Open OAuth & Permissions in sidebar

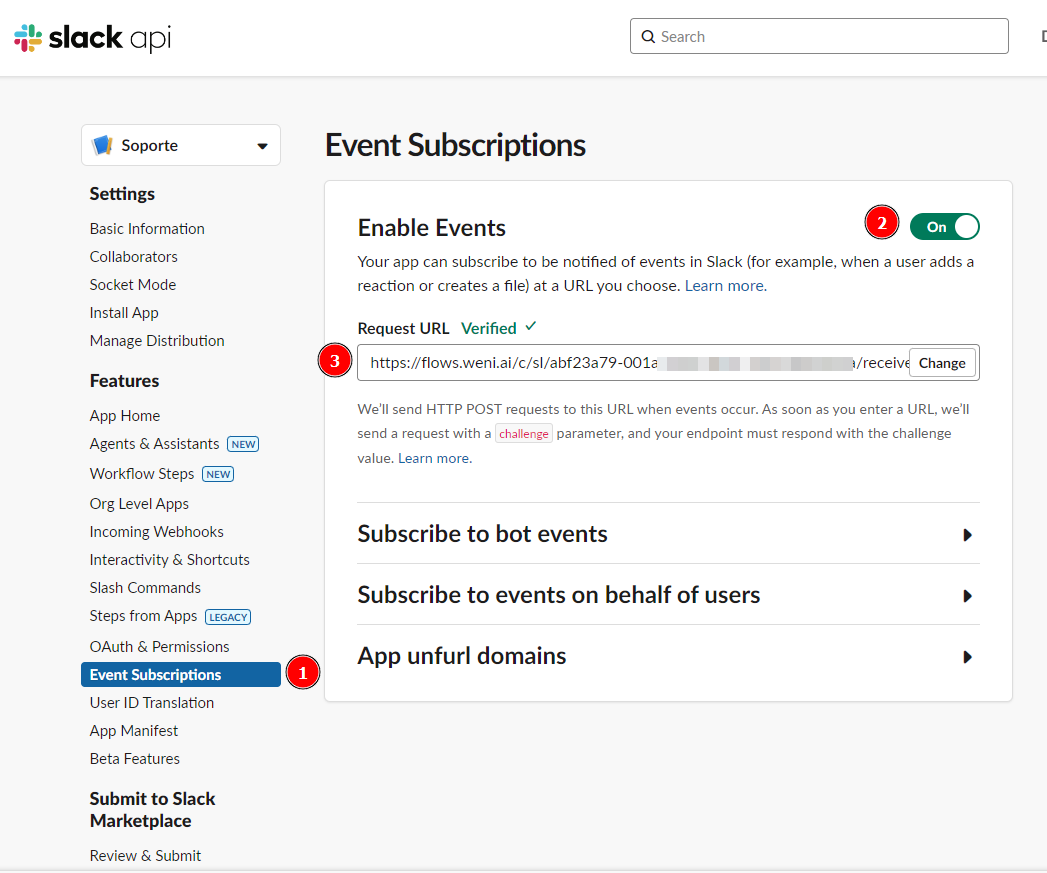pos(159,647)
